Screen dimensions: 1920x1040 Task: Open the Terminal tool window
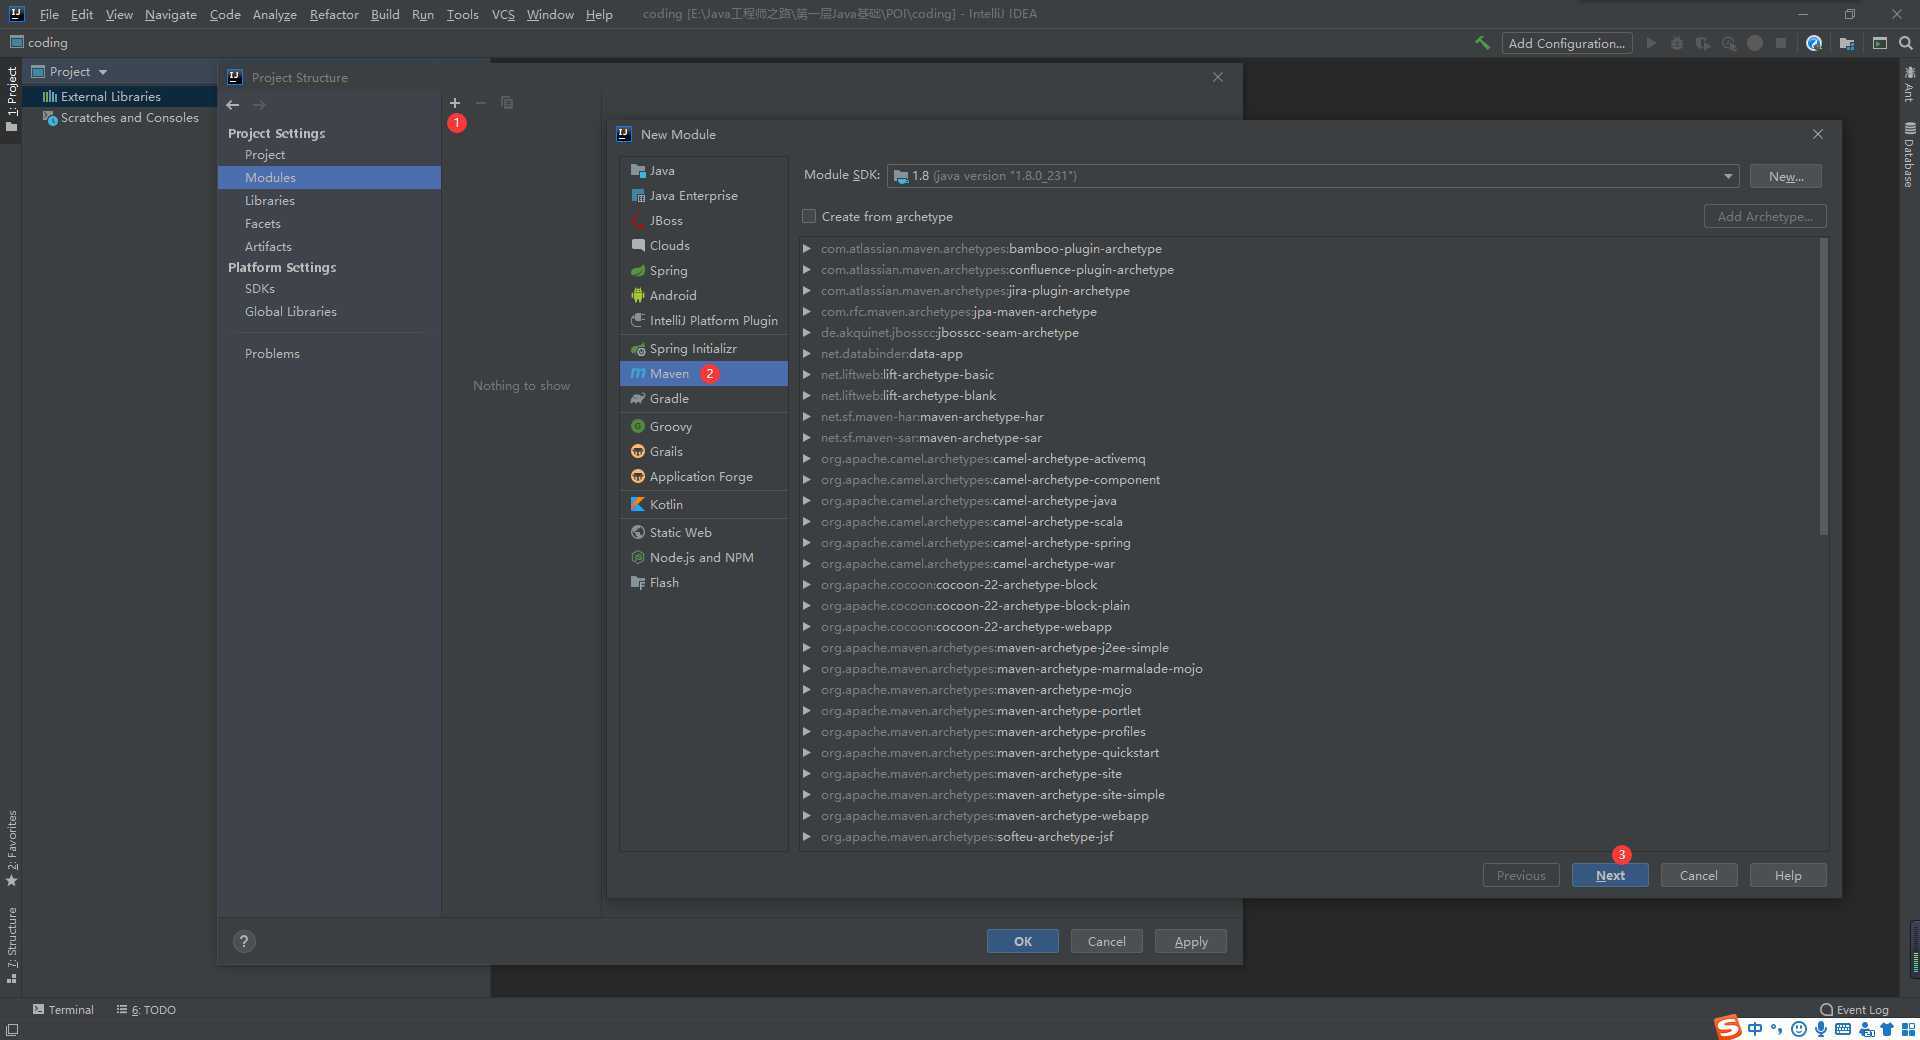(x=63, y=1010)
